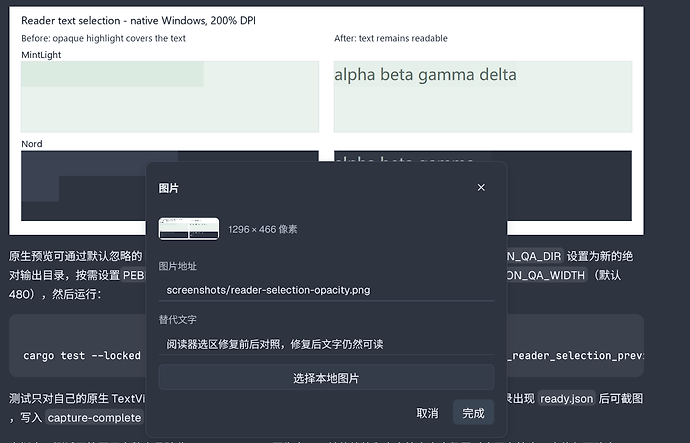Click 'N_QA_DIR' inline code
This screenshot has height=443, width=690.
535,256
